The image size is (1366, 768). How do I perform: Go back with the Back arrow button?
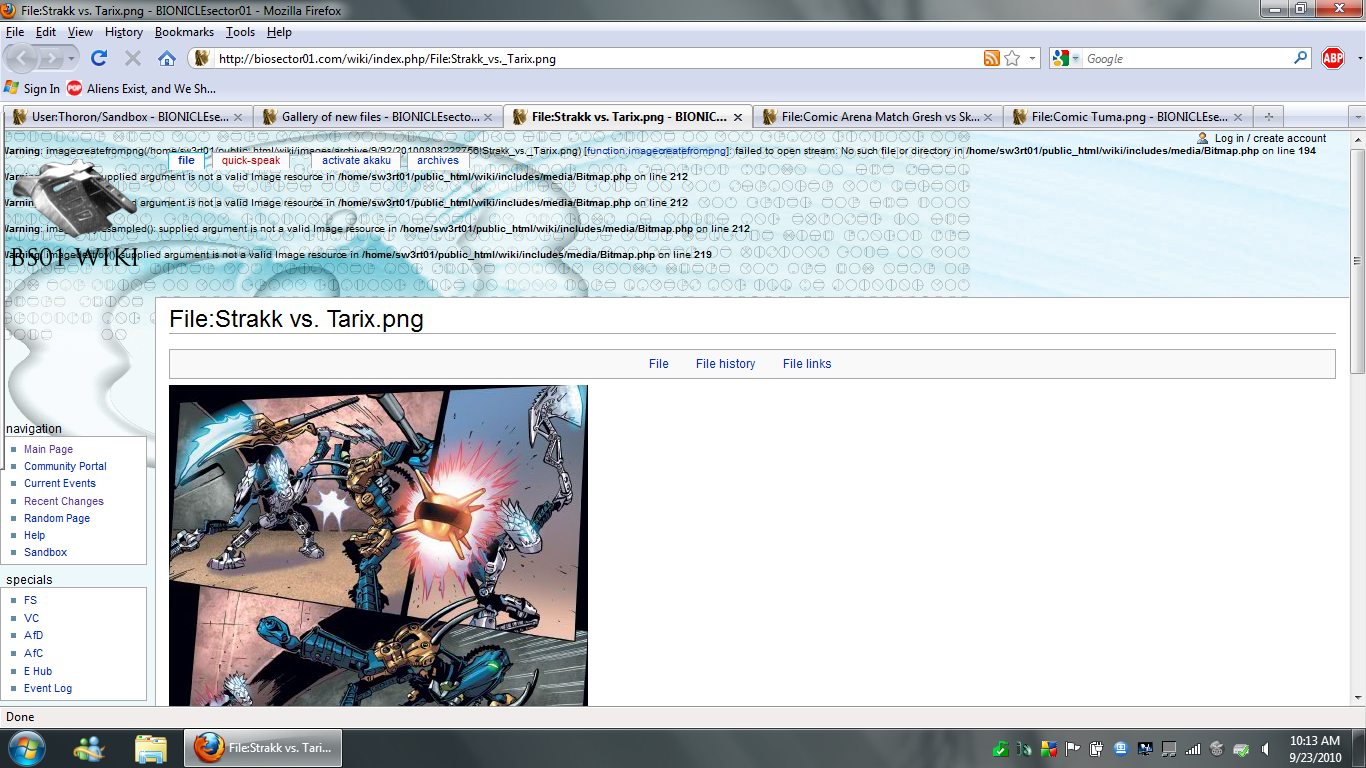22,58
